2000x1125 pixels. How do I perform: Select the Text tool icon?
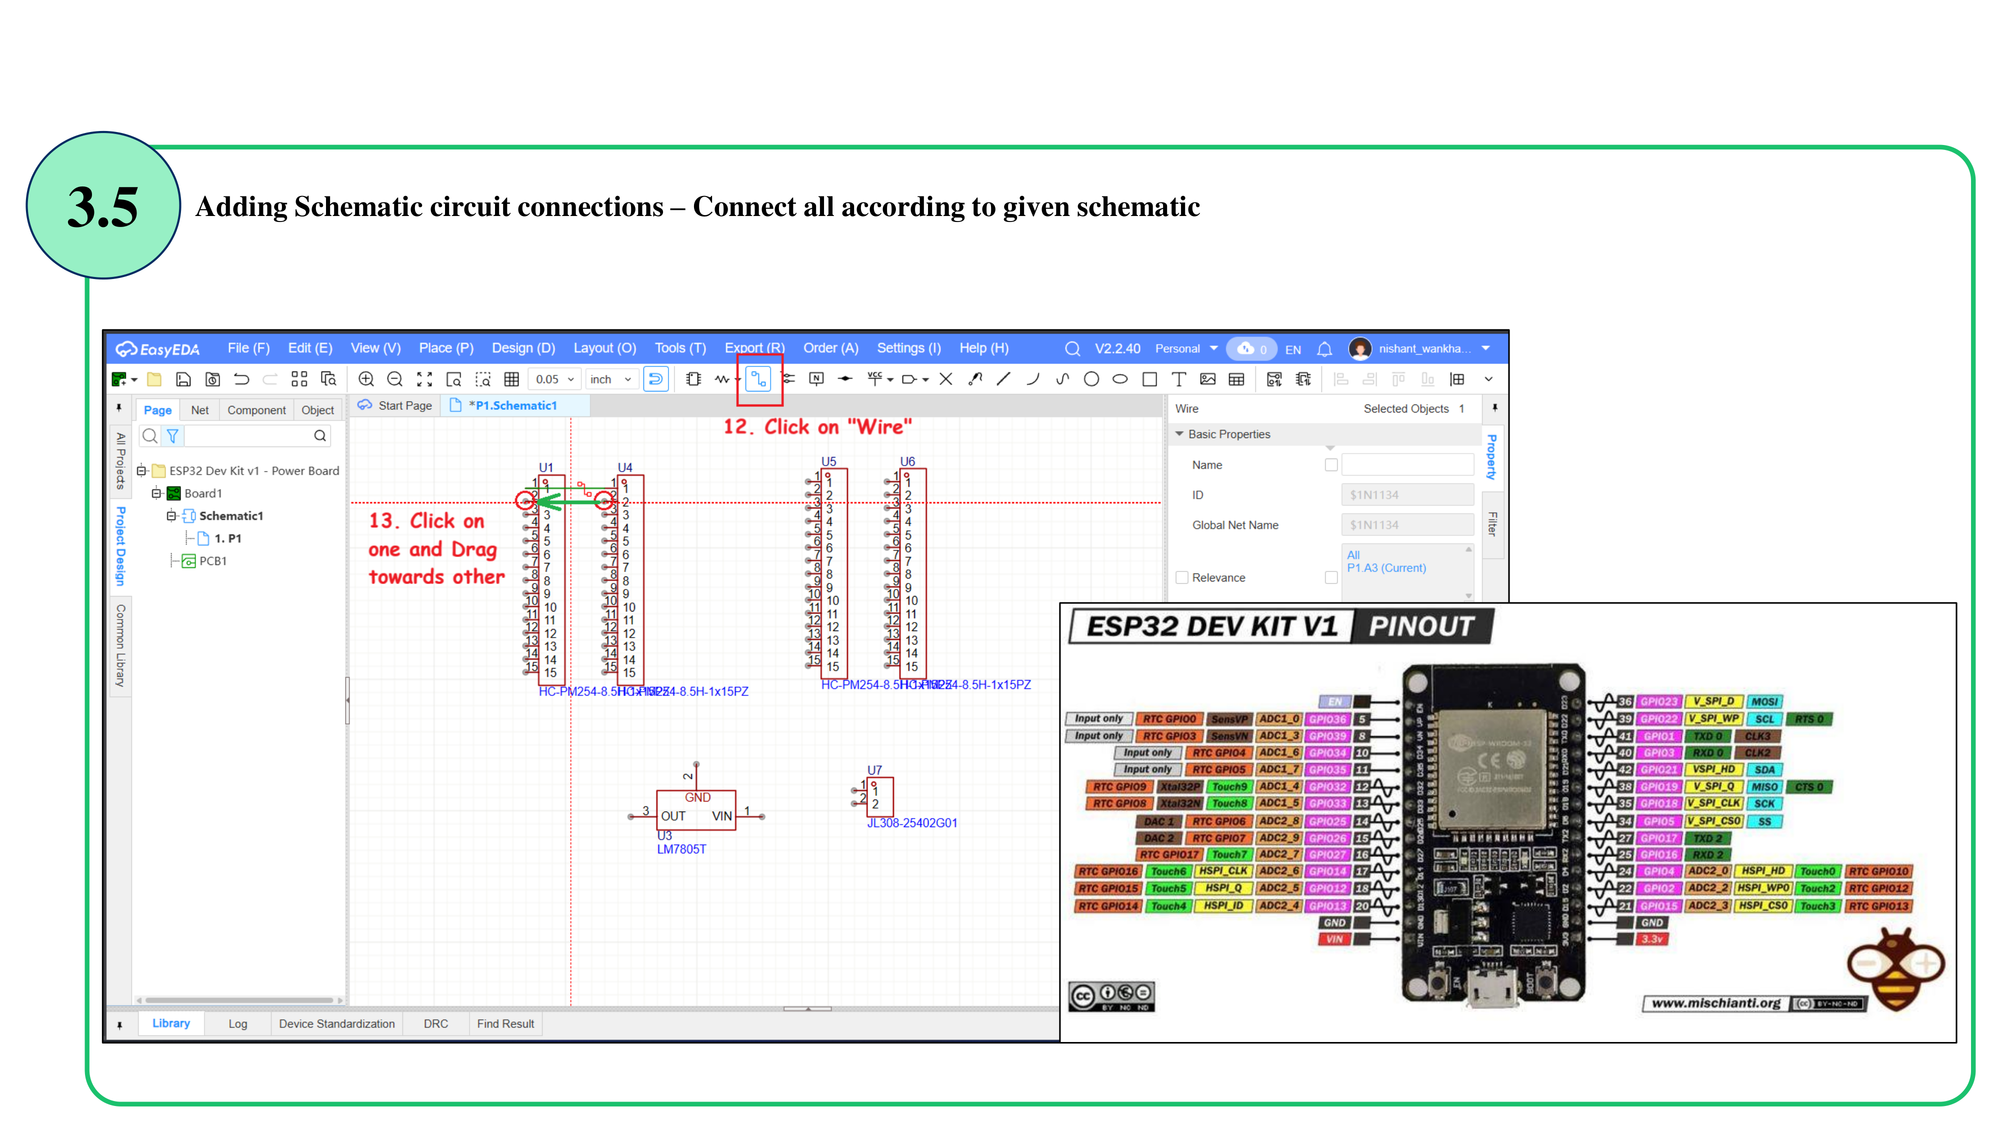1178,379
